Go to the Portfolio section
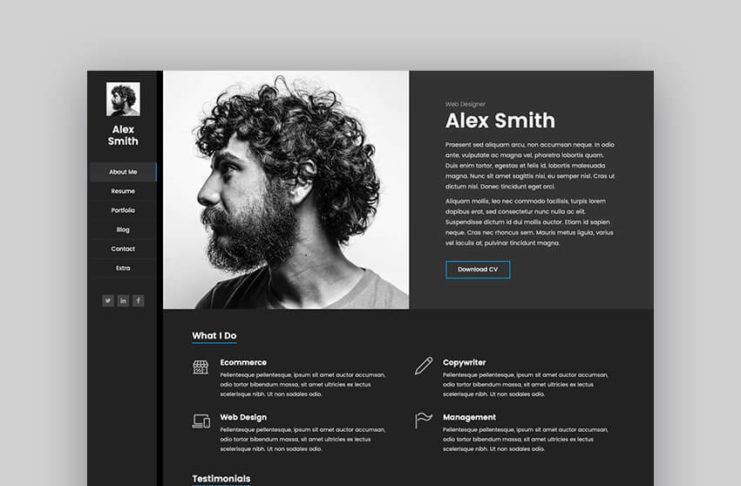 click(123, 210)
